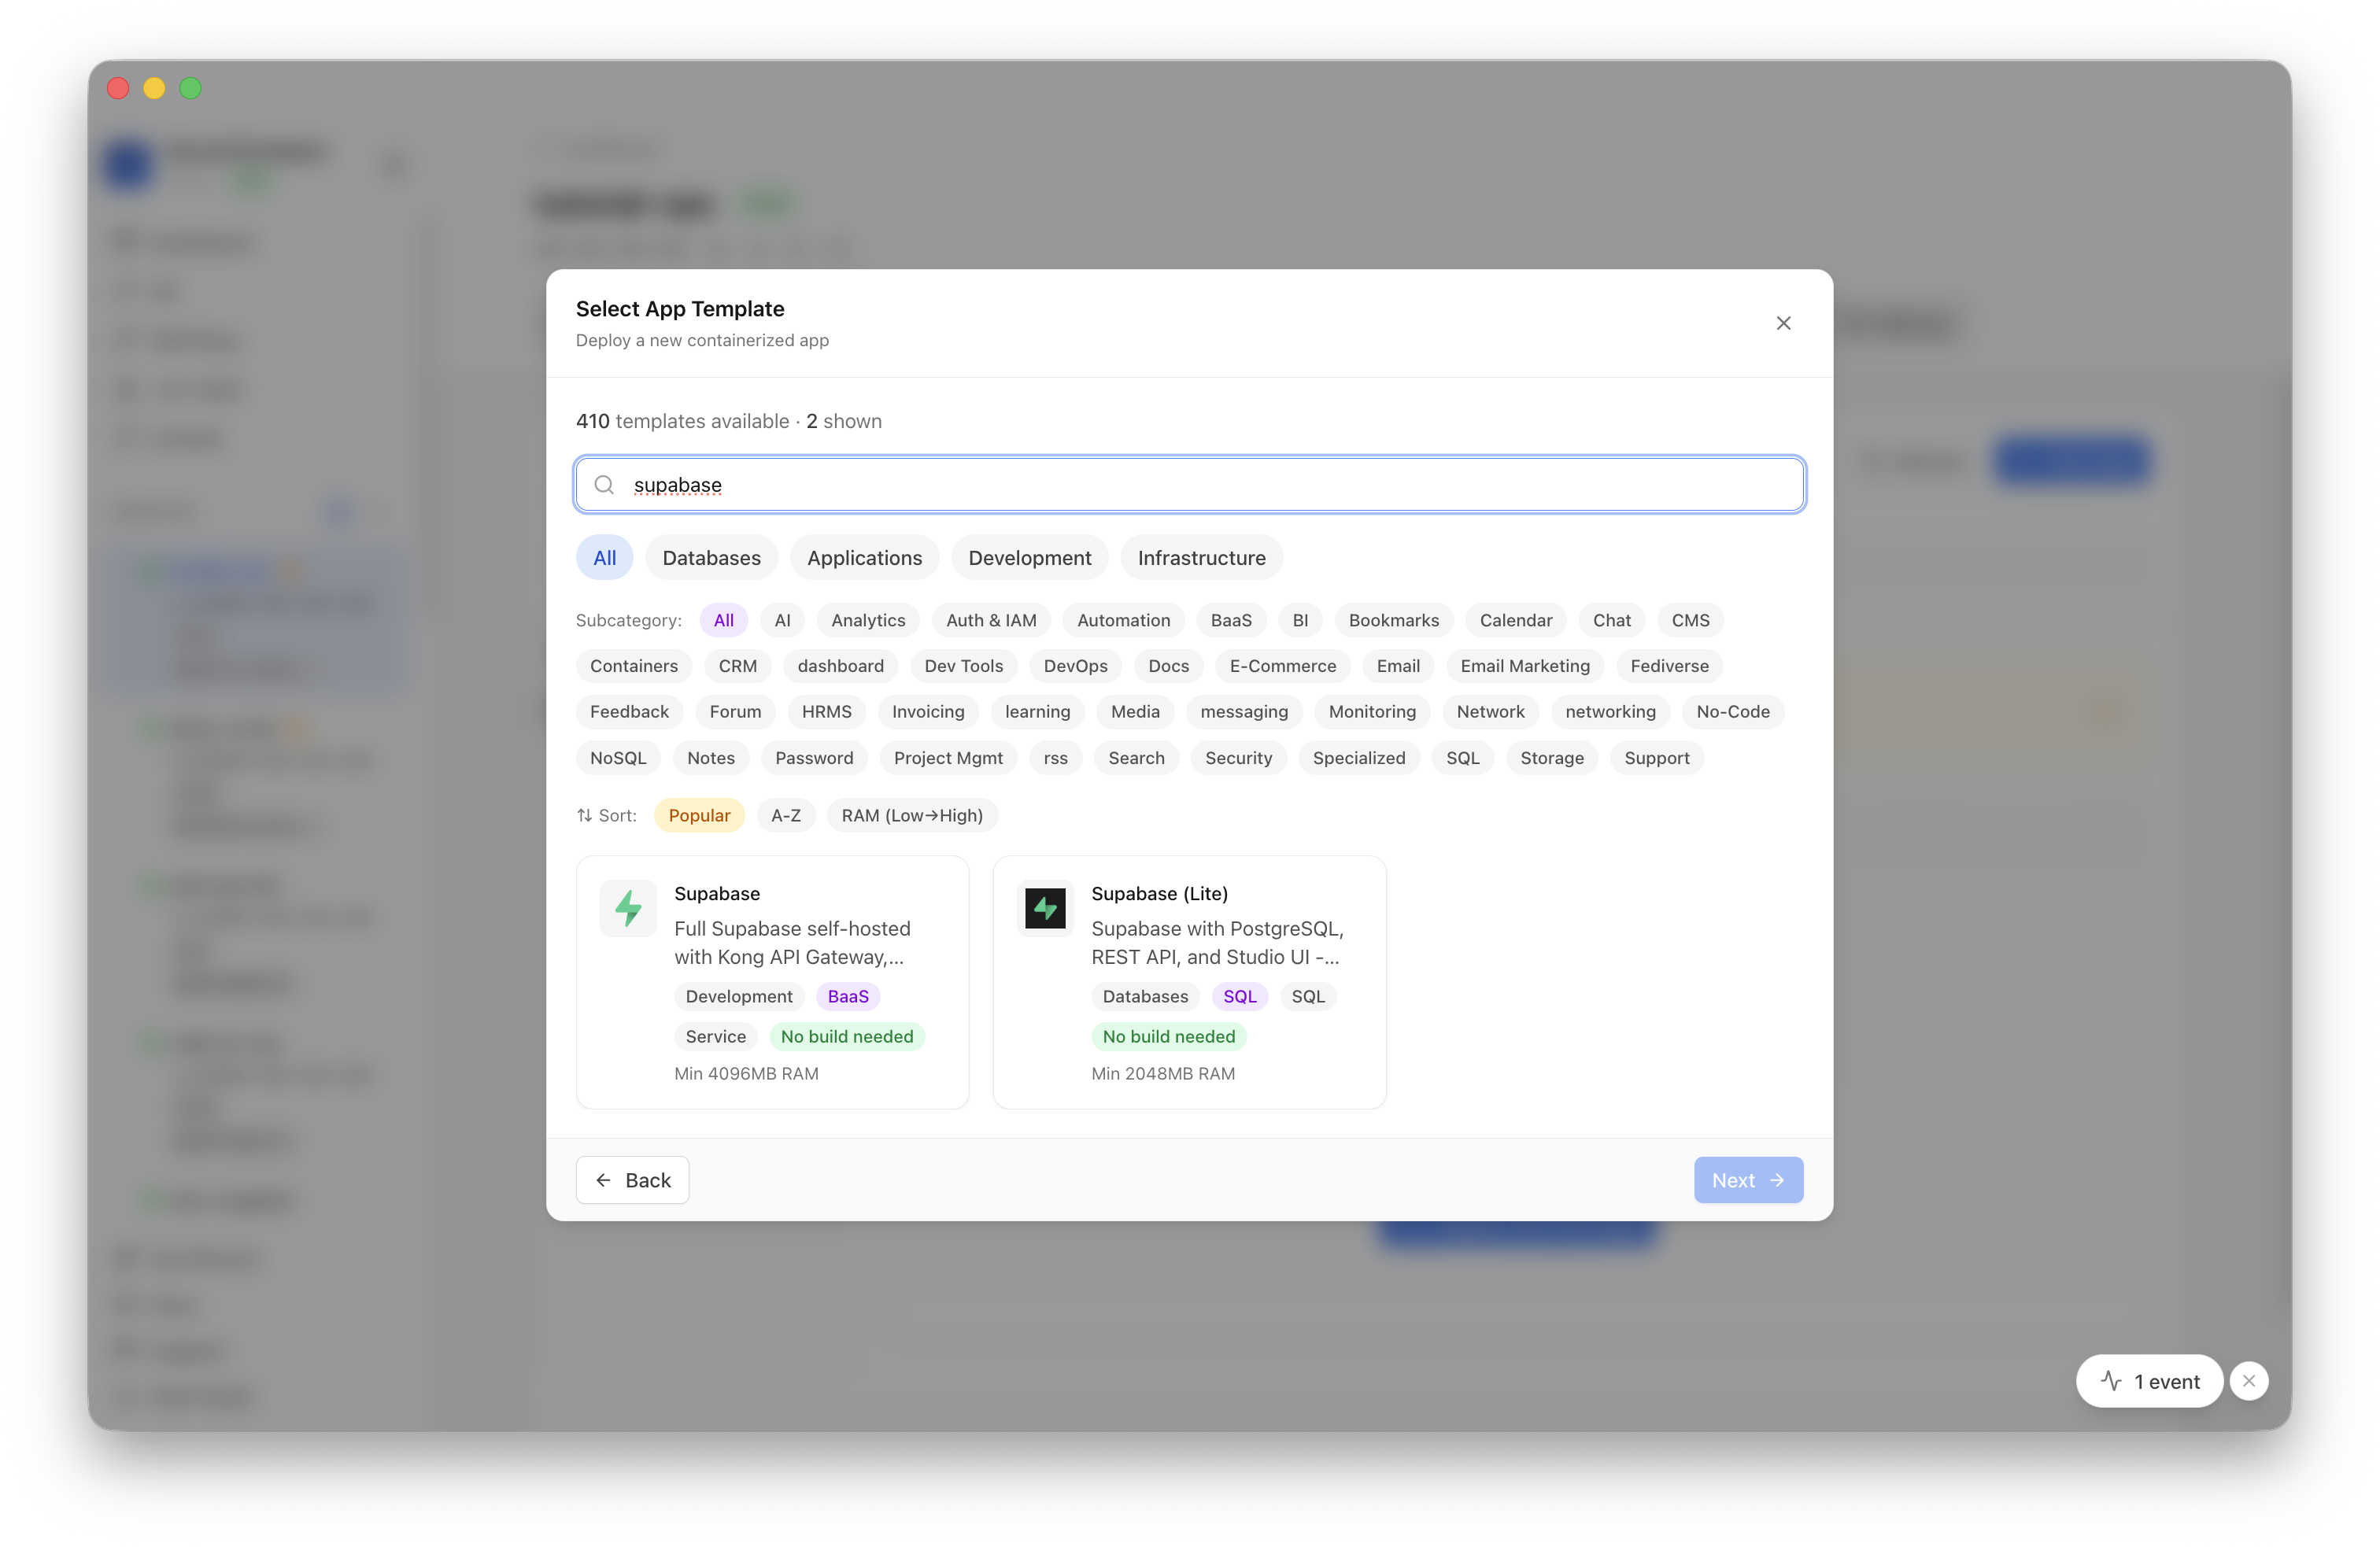Select the All subcategory chip
This screenshot has width=2380, height=1547.
tap(723, 620)
